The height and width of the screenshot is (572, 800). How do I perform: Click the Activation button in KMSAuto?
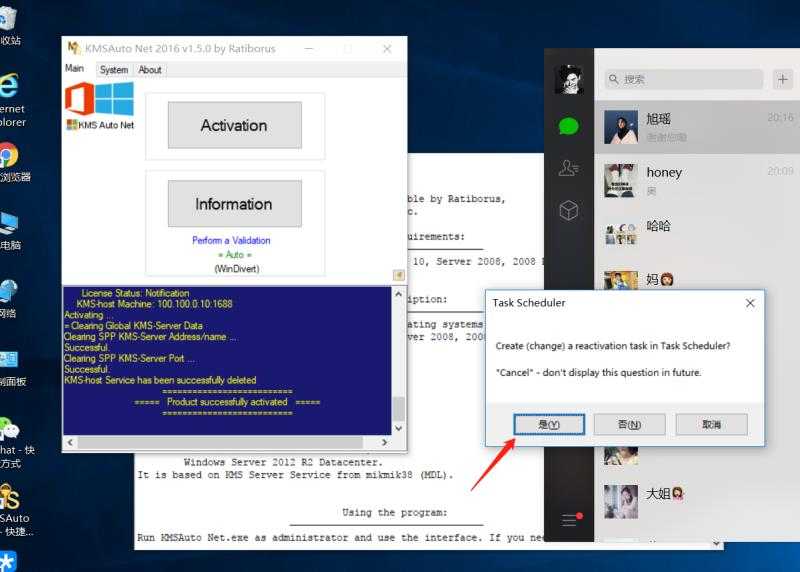pyautogui.click(x=235, y=125)
